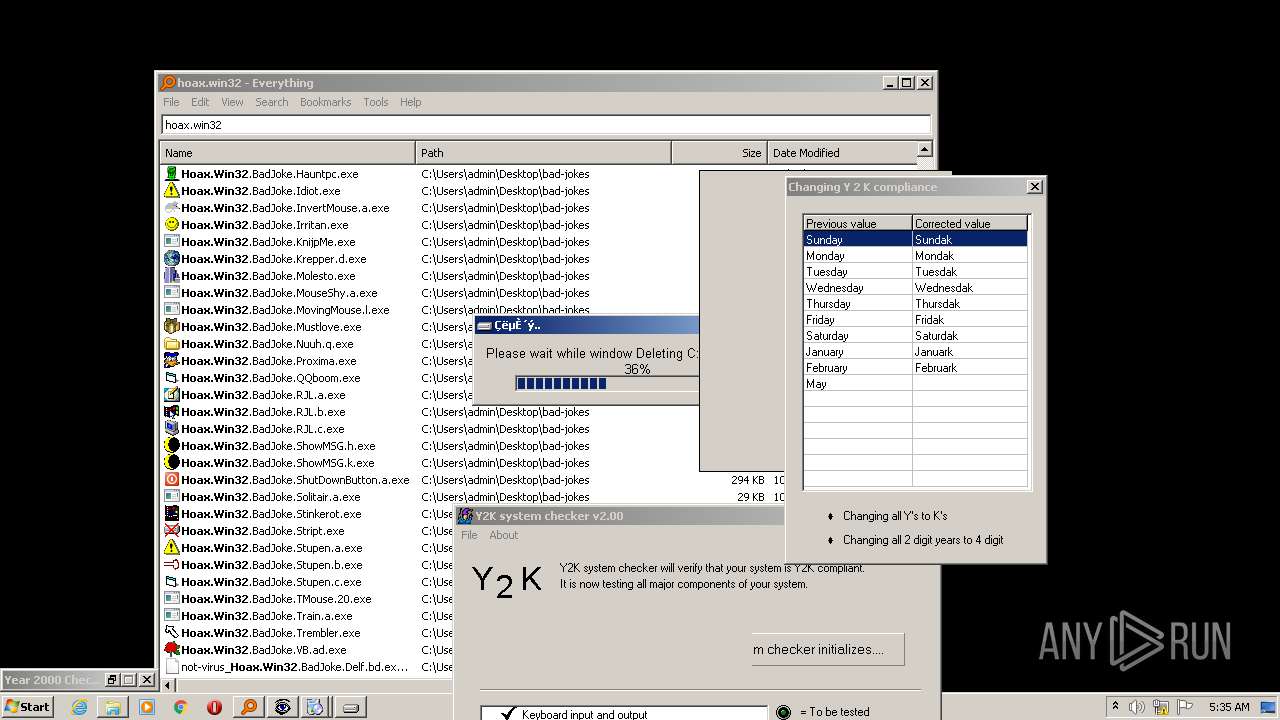Click the Mustlove.exe file icon
The image size is (1280, 720).
click(172, 327)
